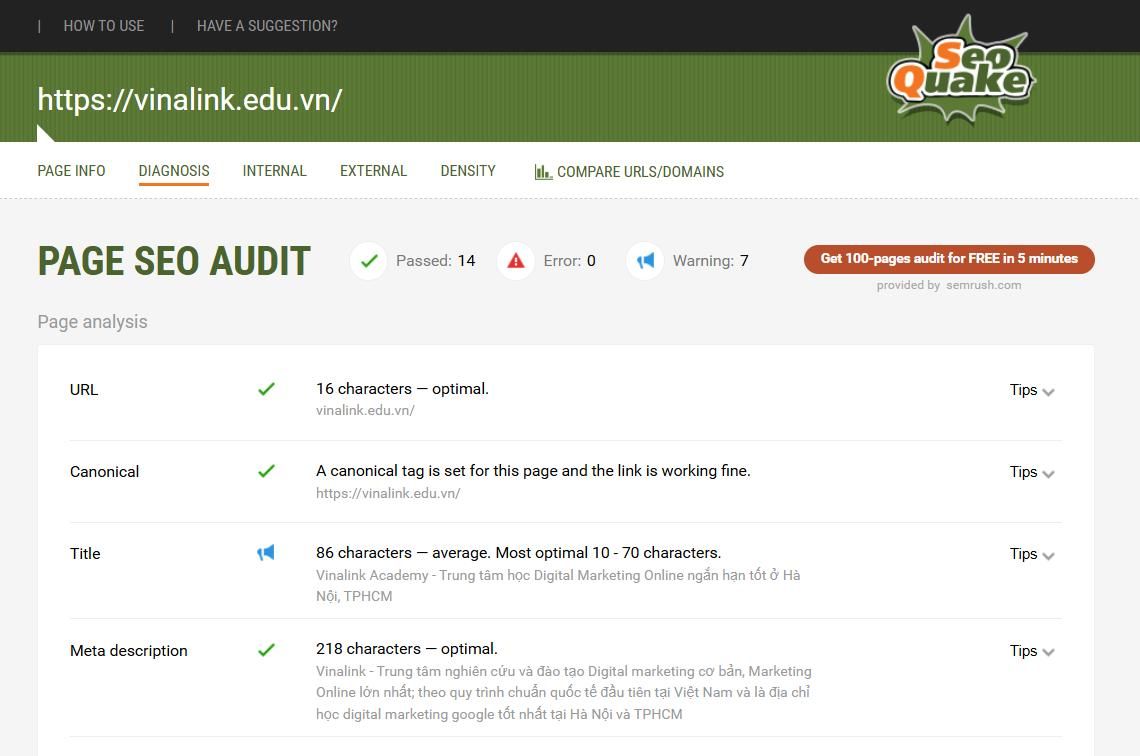Click the bar chart icon beside Compare URLs
The height and width of the screenshot is (756, 1140).
pyautogui.click(x=543, y=172)
